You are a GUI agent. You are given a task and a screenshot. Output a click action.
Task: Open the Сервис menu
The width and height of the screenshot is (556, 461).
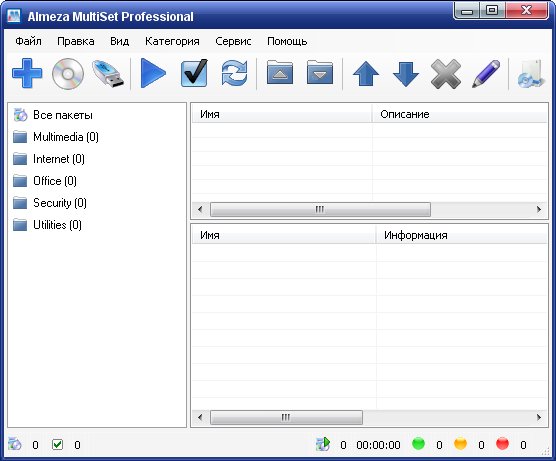pos(233,41)
